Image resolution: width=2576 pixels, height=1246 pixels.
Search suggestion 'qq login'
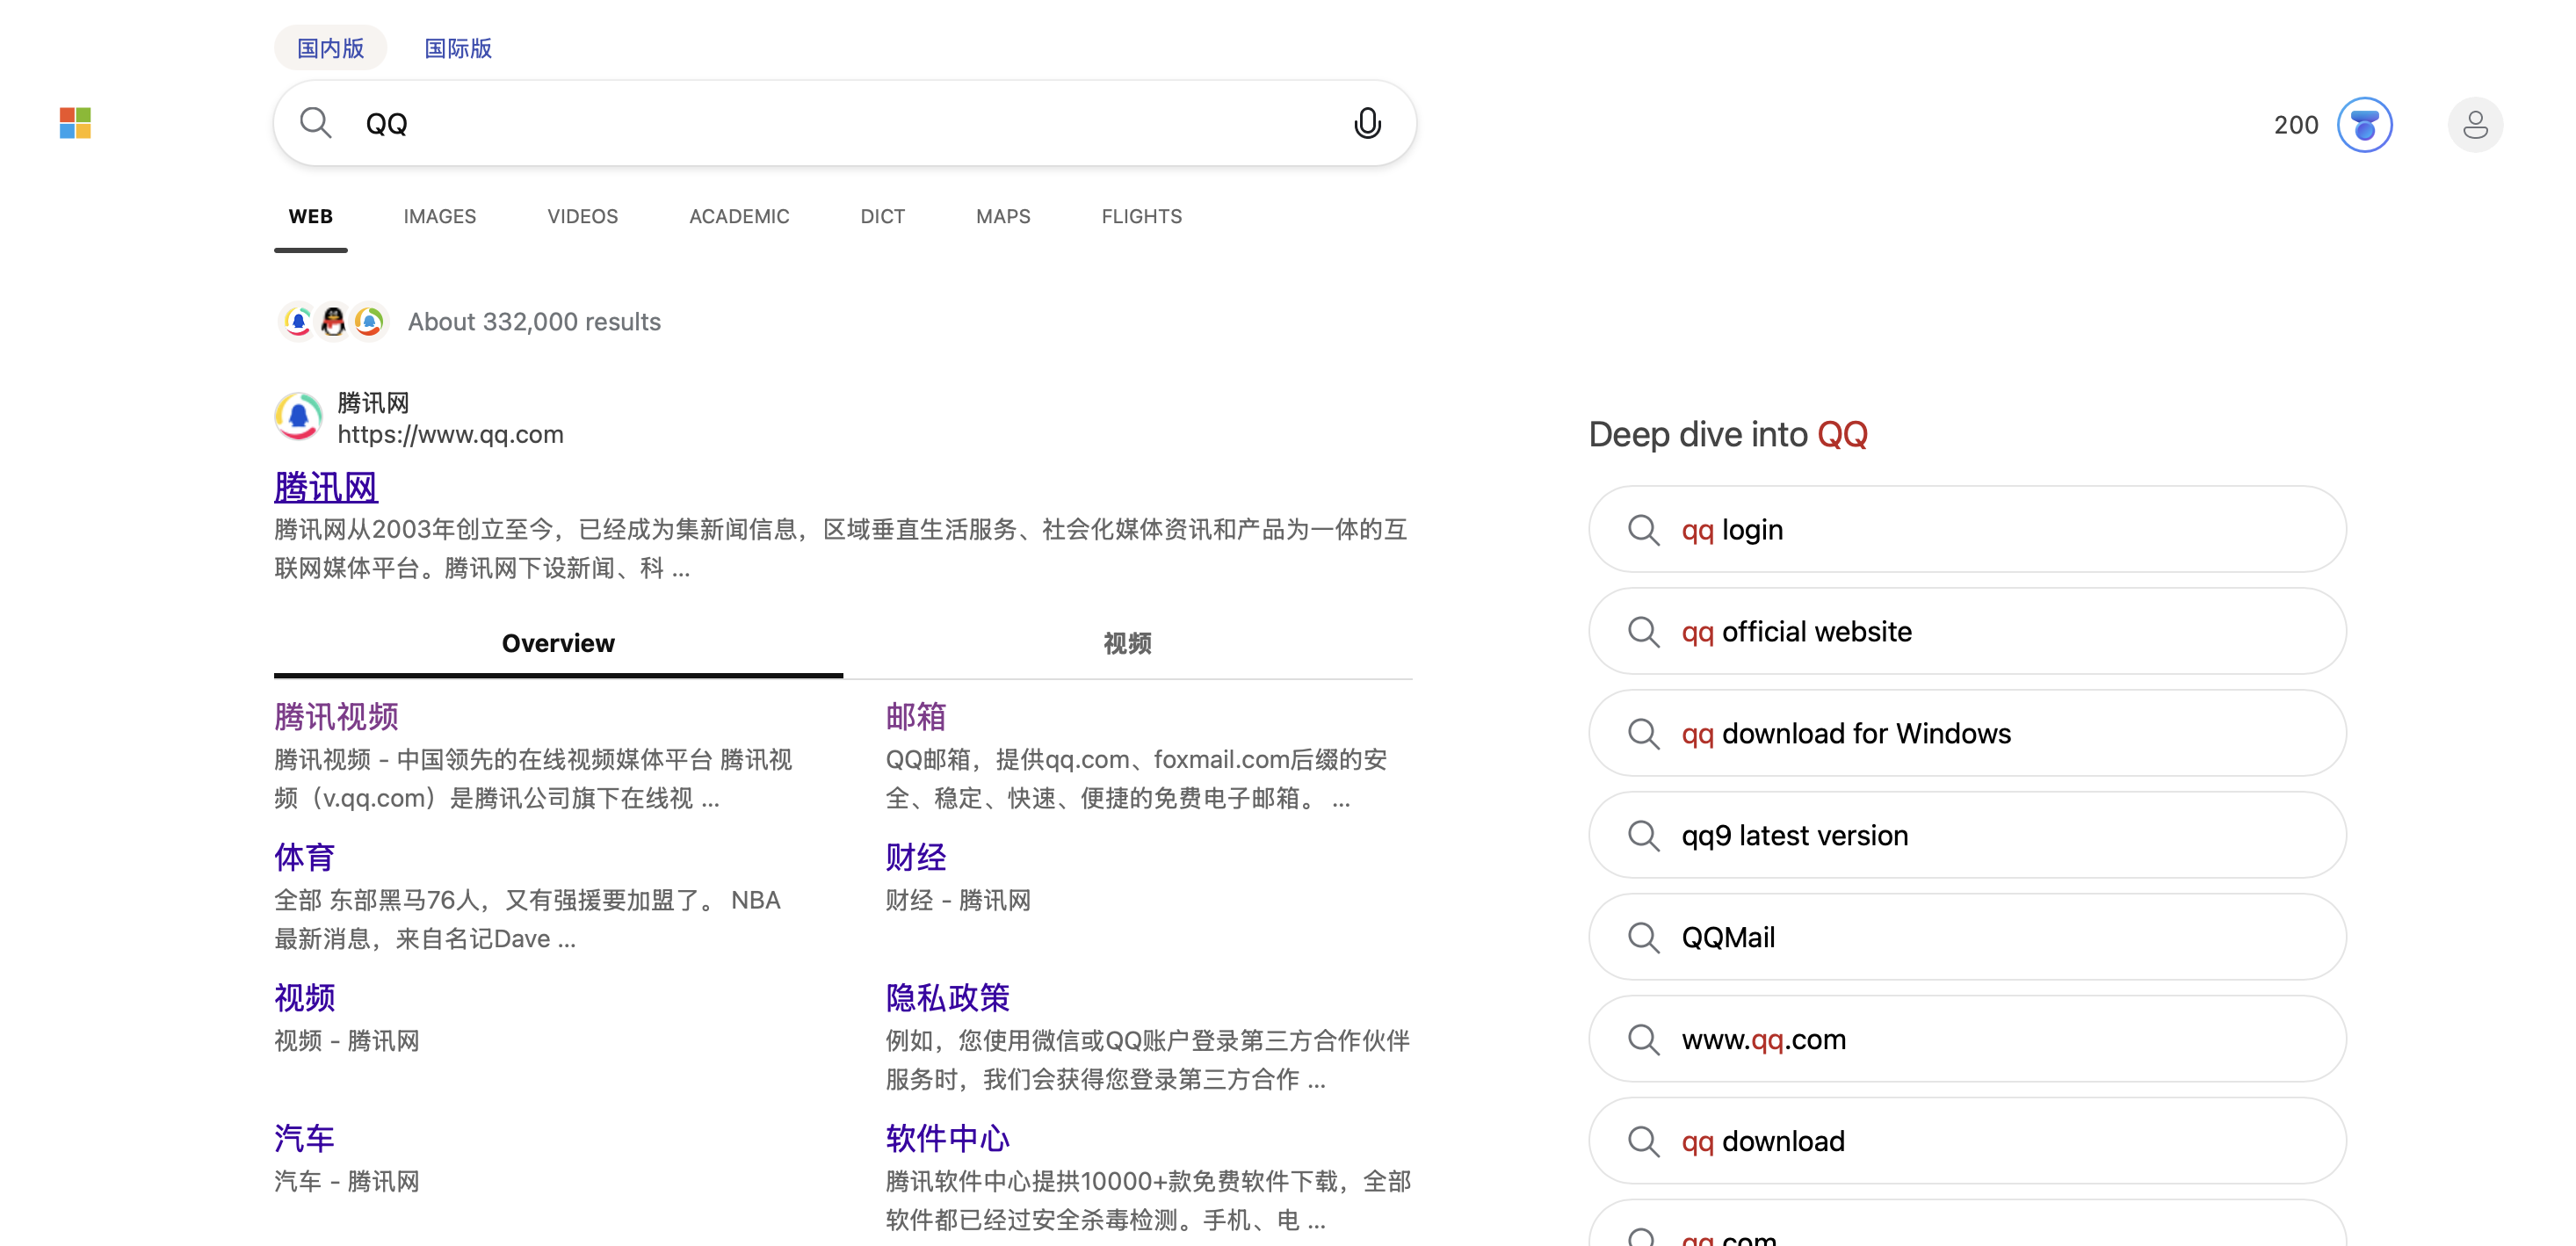[x=1967, y=529]
